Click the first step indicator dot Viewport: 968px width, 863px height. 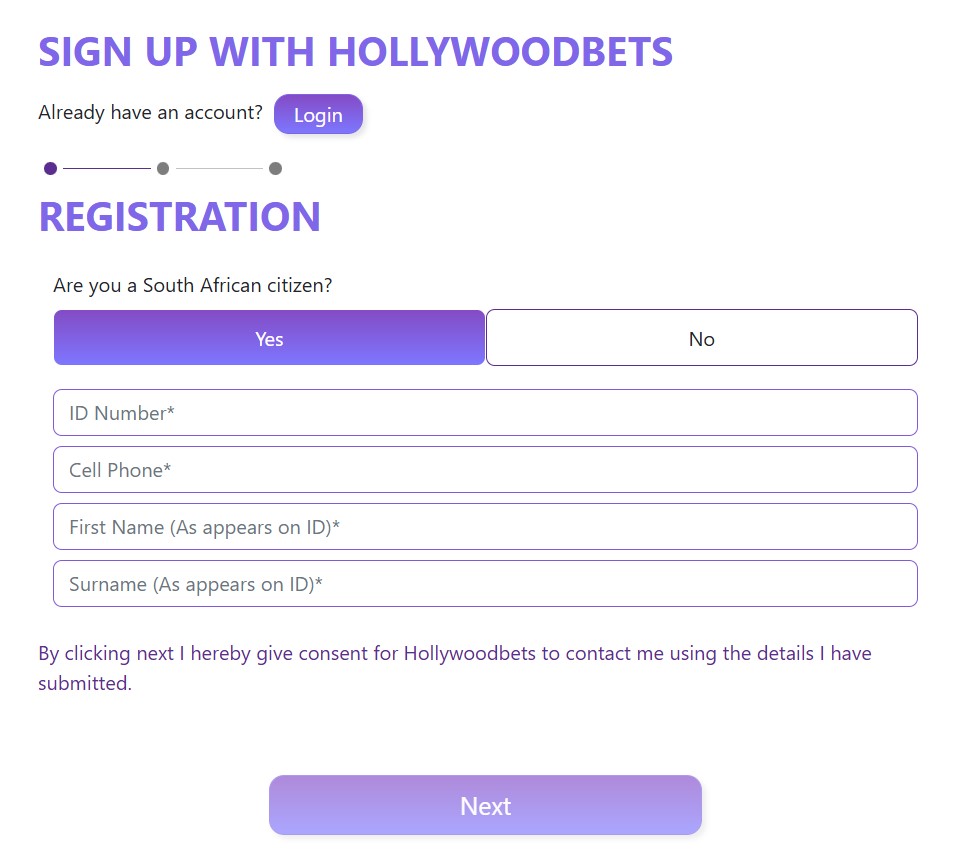click(50, 168)
